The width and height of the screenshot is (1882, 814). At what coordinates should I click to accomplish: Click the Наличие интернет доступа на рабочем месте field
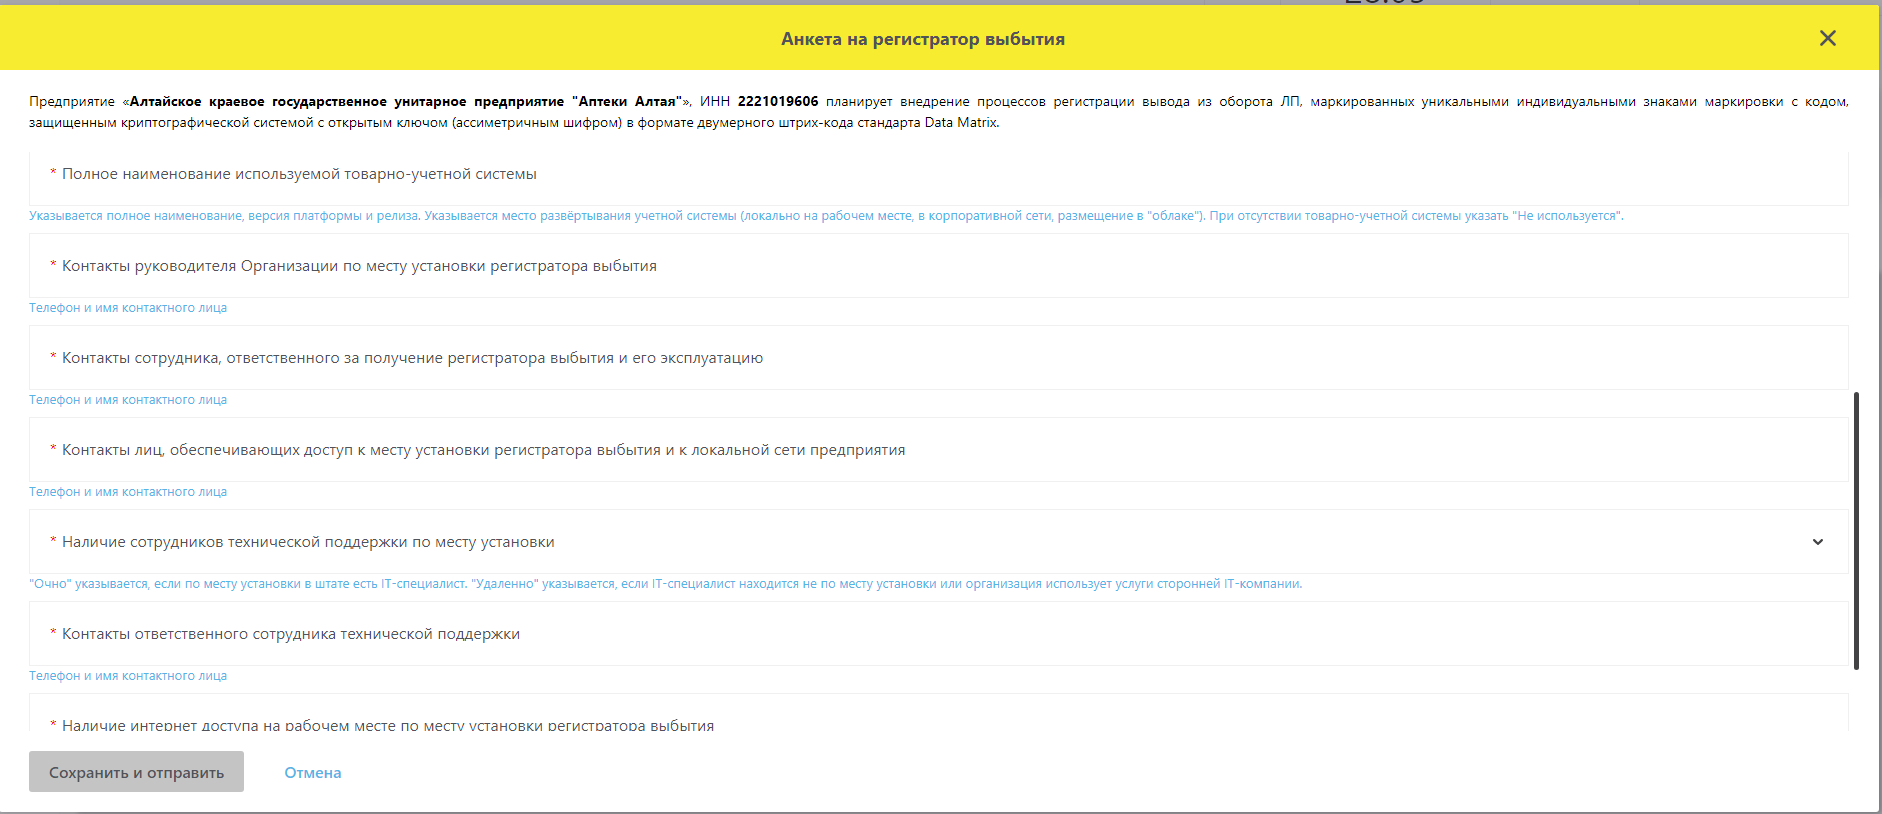[x=938, y=714]
